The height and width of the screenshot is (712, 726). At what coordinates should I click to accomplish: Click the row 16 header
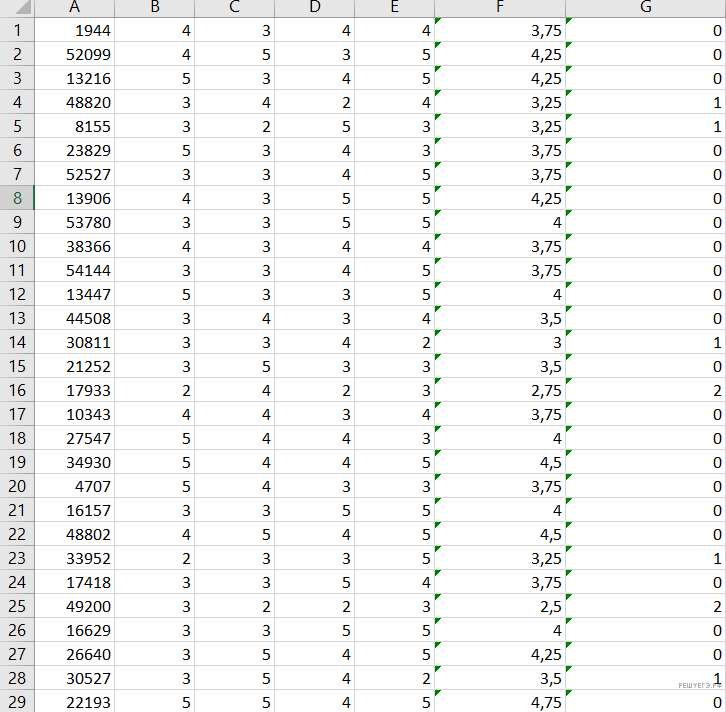point(16,390)
